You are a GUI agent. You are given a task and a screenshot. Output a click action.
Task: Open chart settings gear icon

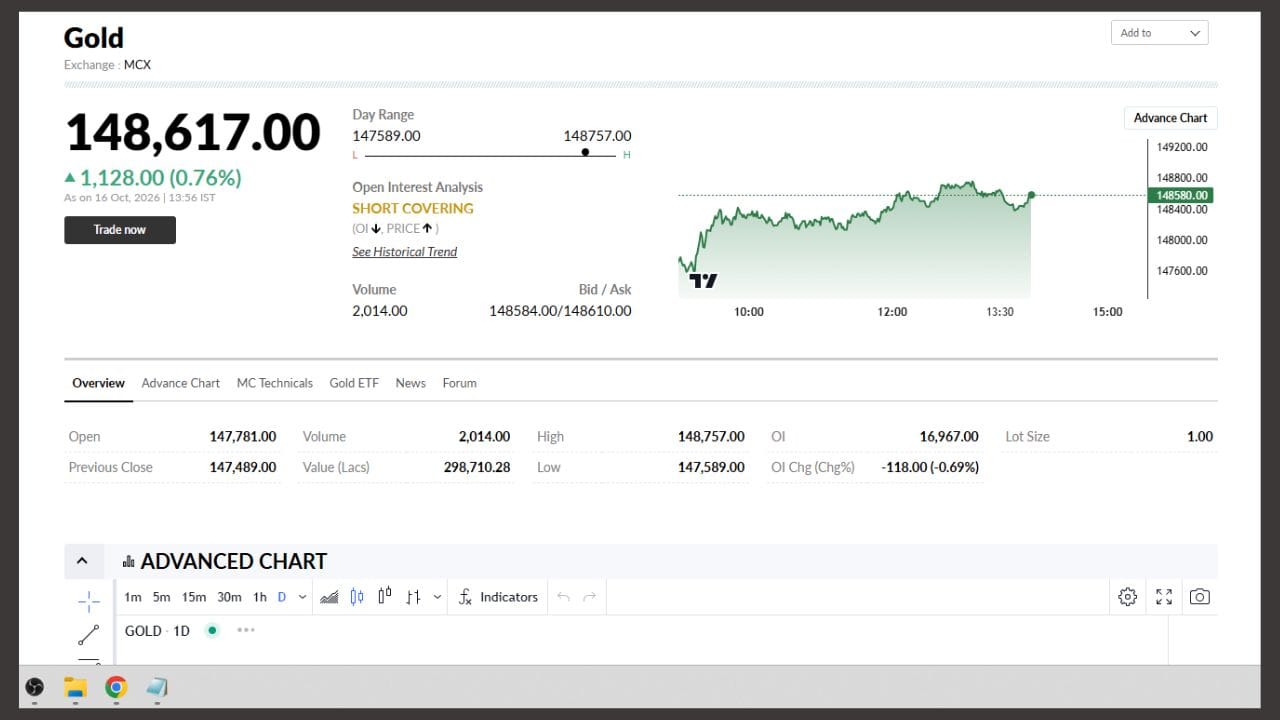click(1128, 597)
